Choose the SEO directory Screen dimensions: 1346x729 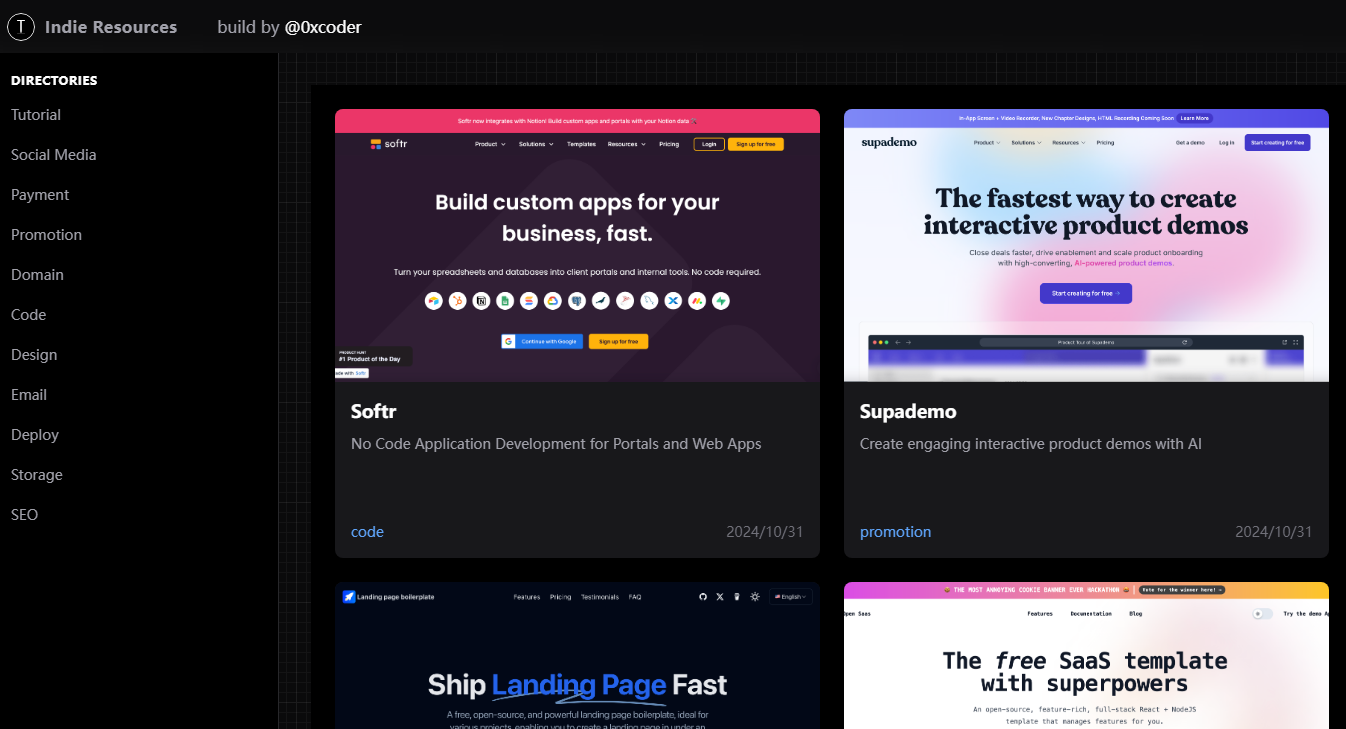click(x=25, y=515)
